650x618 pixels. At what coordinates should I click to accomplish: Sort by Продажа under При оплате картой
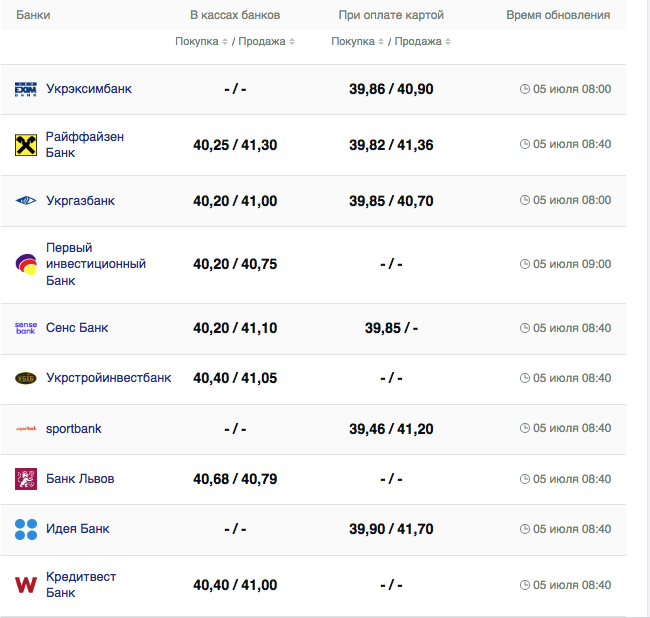coord(421,41)
